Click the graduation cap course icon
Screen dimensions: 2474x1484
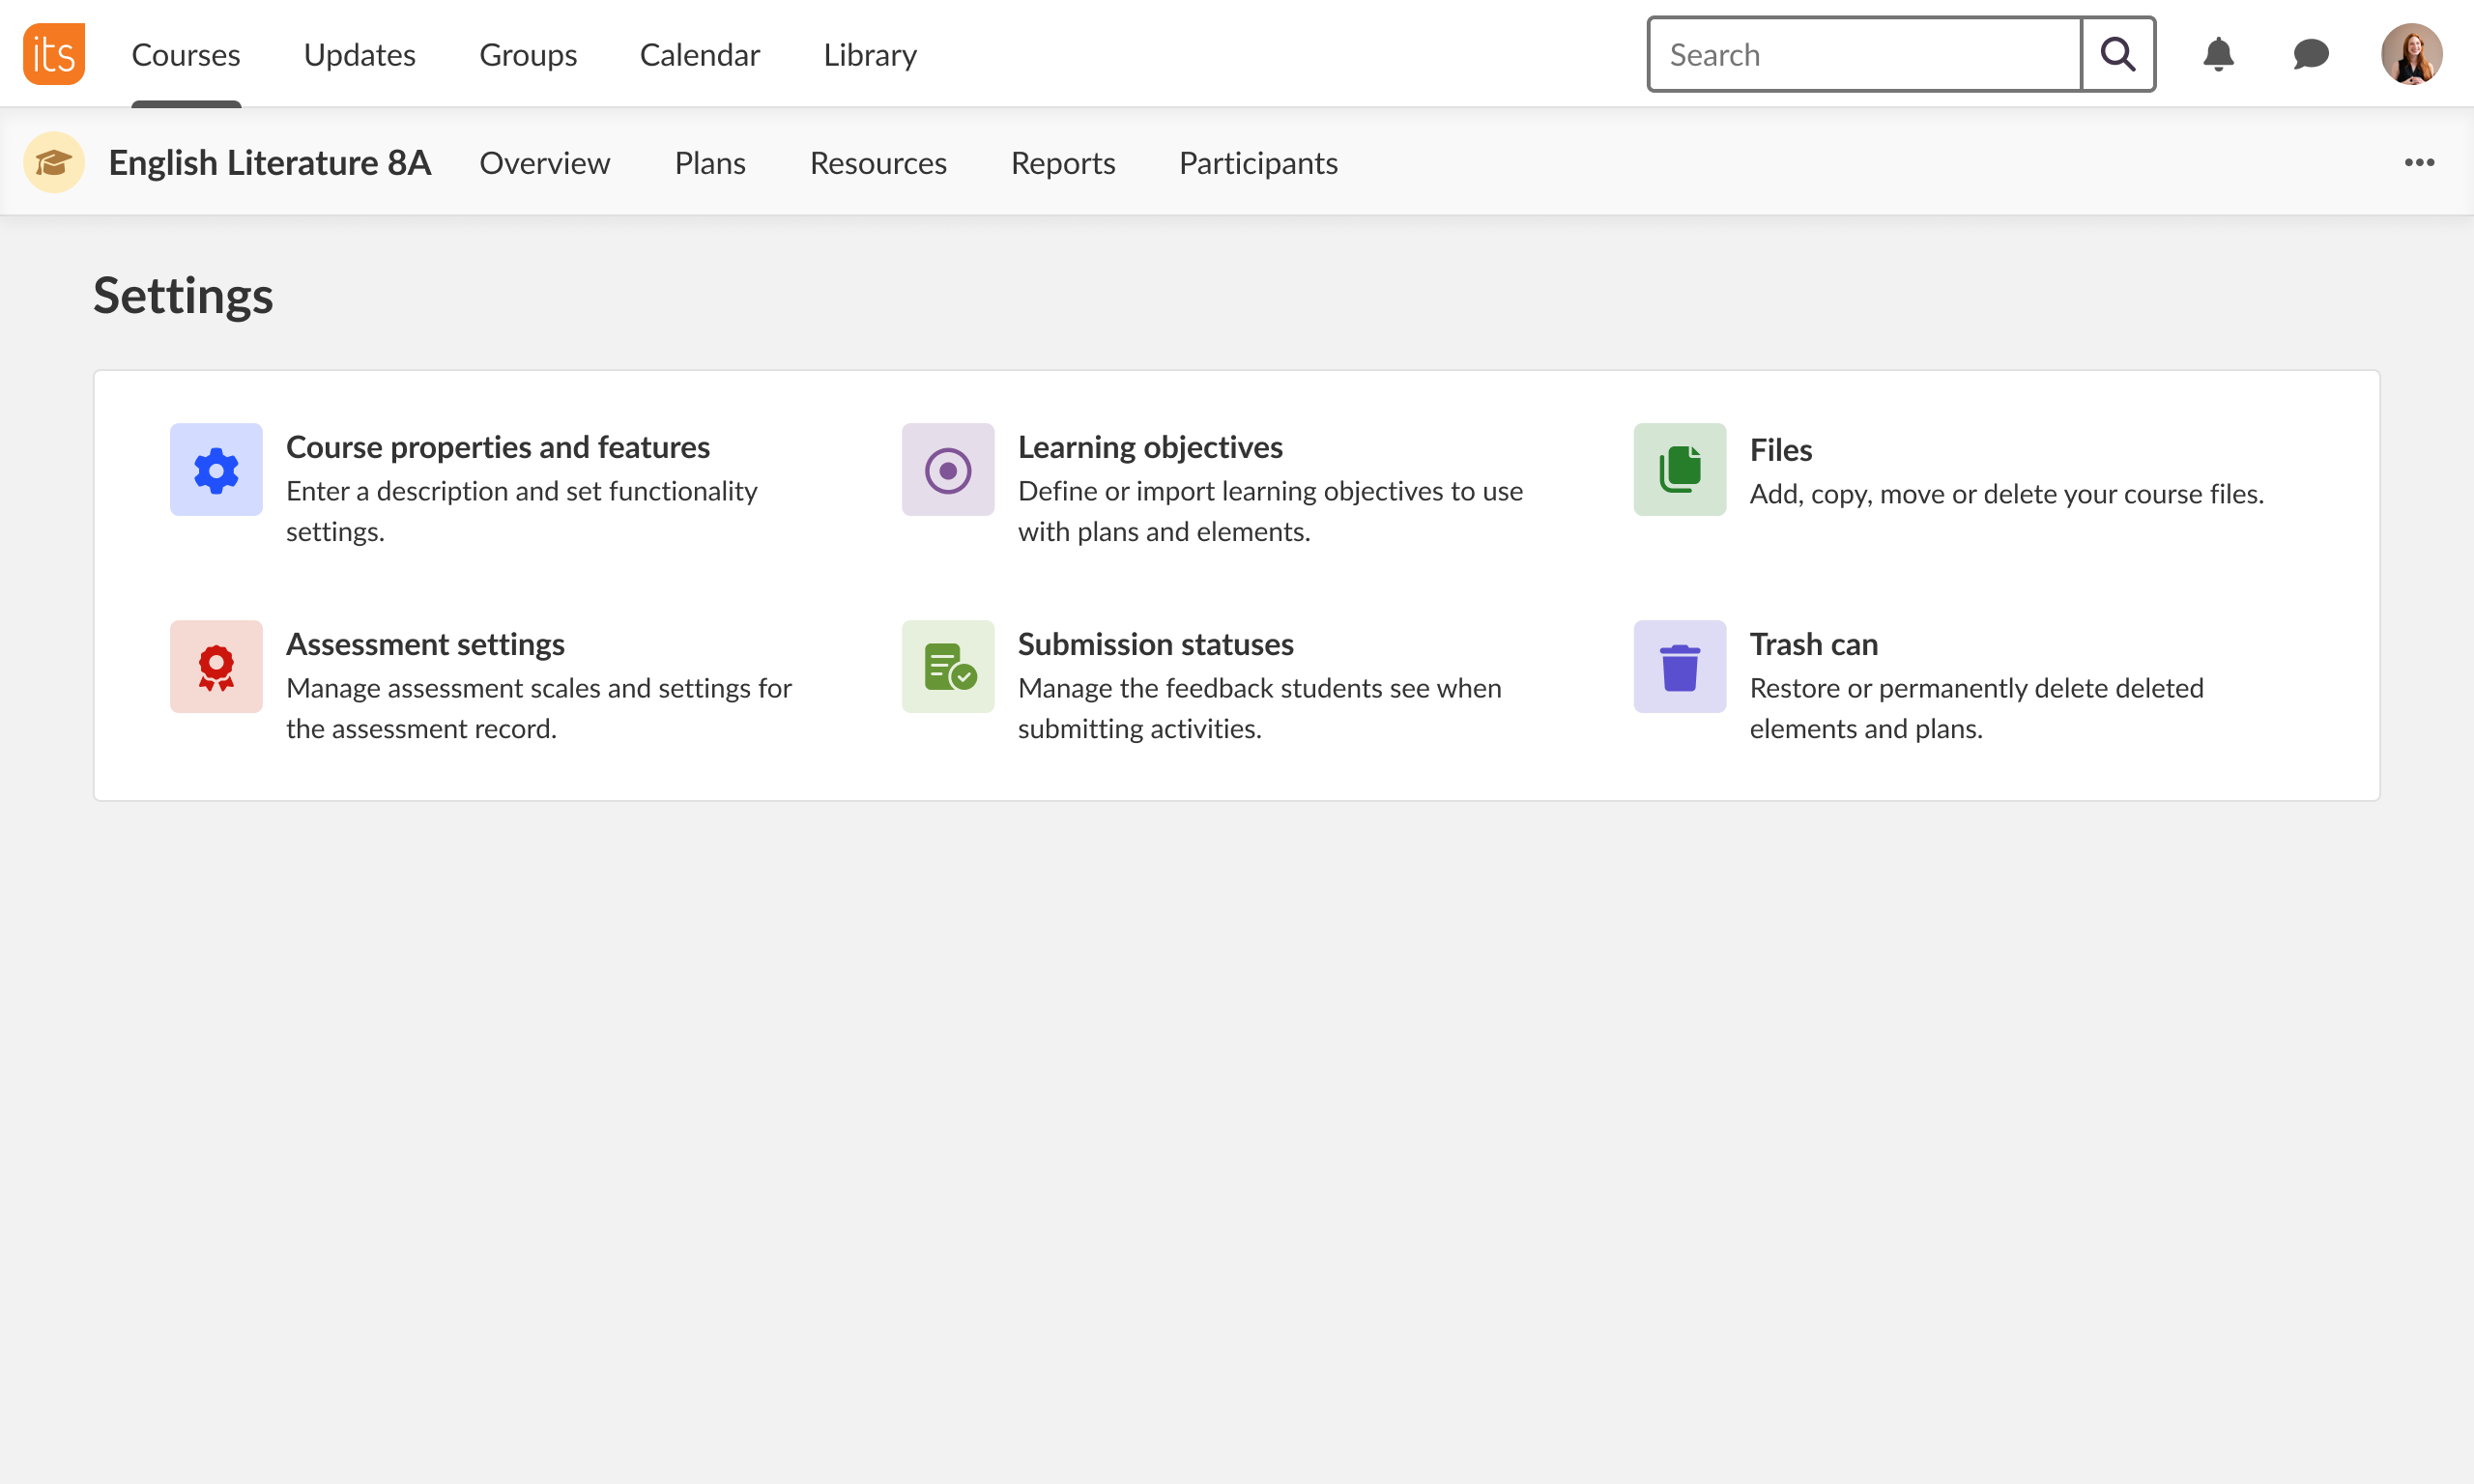point(54,162)
